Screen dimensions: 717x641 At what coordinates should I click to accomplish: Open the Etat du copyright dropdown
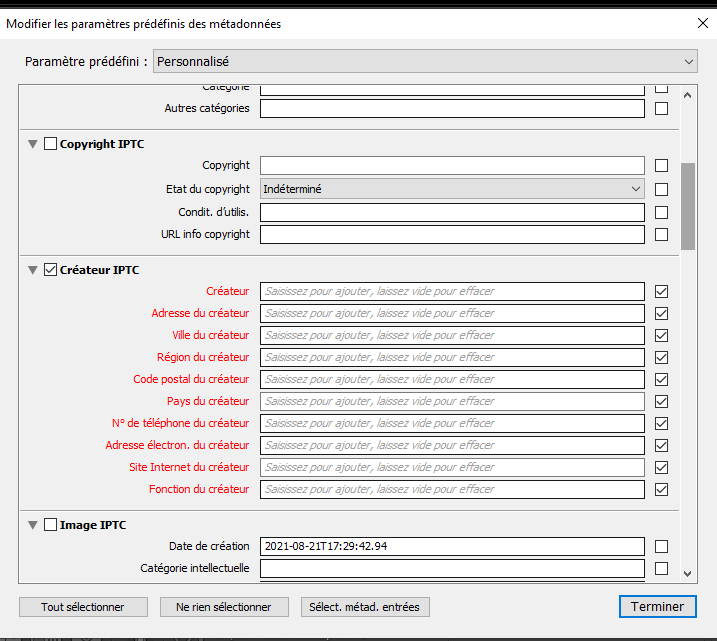(x=452, y=188)
